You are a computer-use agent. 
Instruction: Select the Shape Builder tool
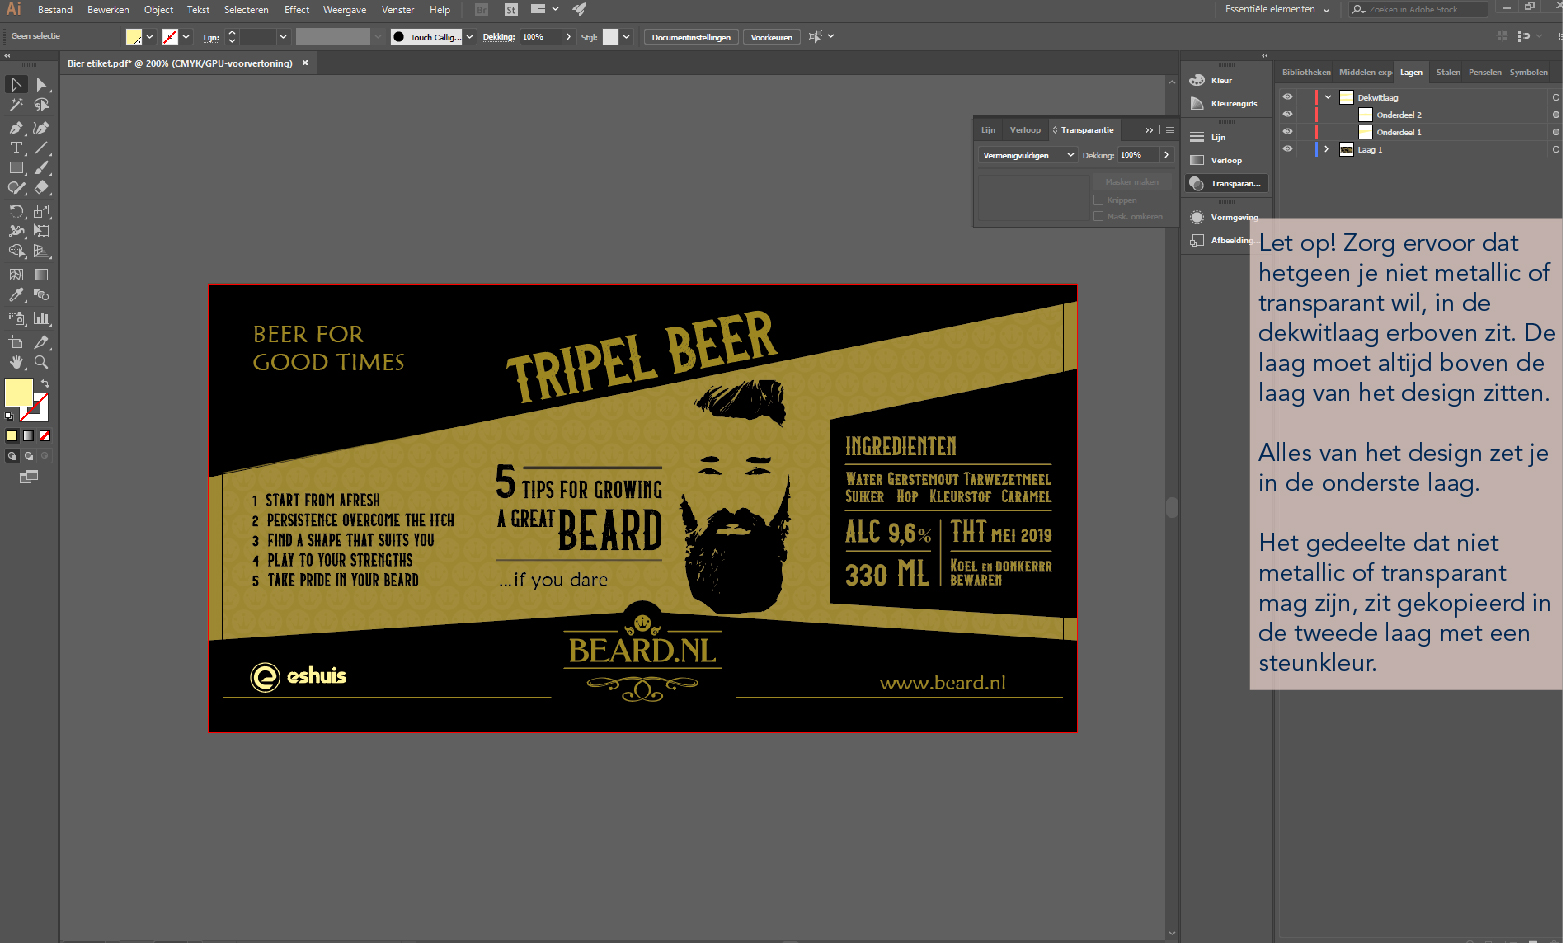point(16,251)
